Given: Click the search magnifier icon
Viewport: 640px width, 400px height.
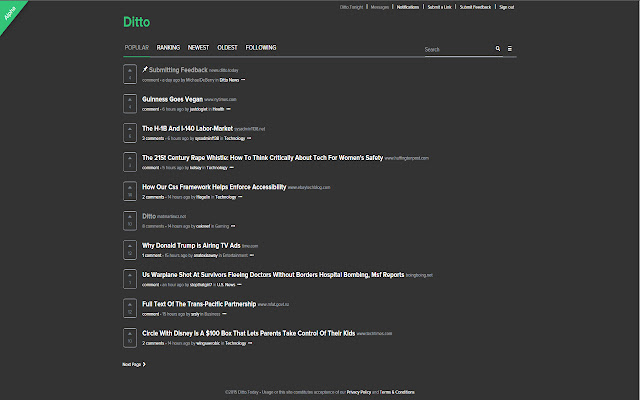Looking at the screenshot, I should click(x=498, y=49).
